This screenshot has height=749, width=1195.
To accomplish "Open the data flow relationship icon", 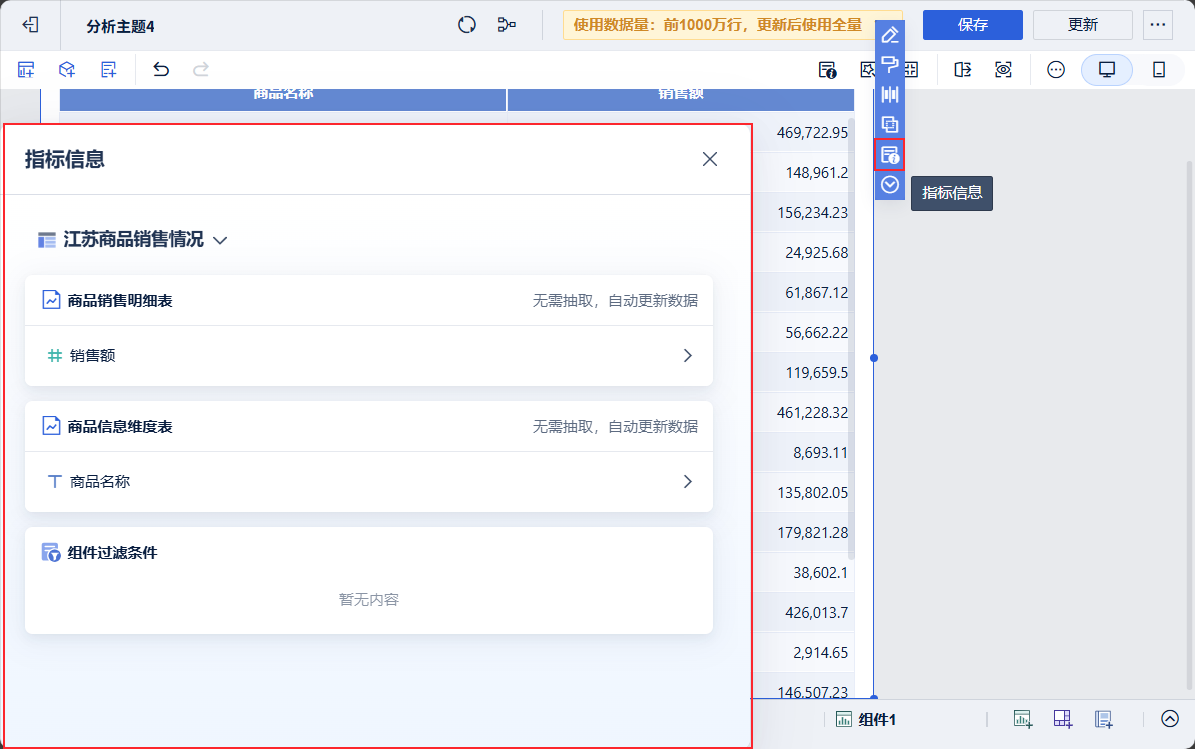I will [506, 25].
